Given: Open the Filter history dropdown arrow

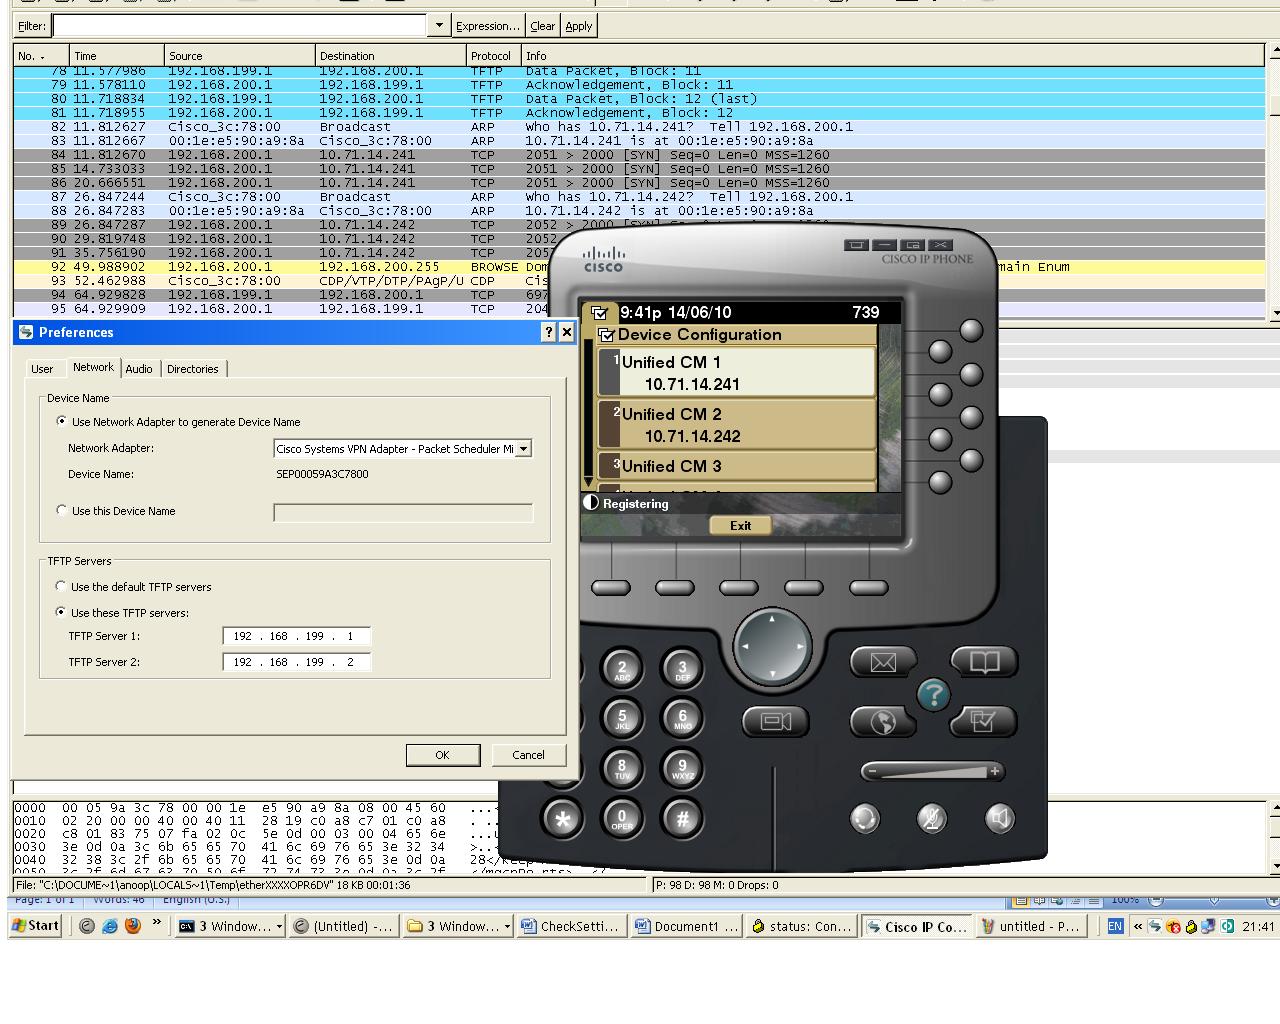Looking at the screenshot, I should 438,25.
